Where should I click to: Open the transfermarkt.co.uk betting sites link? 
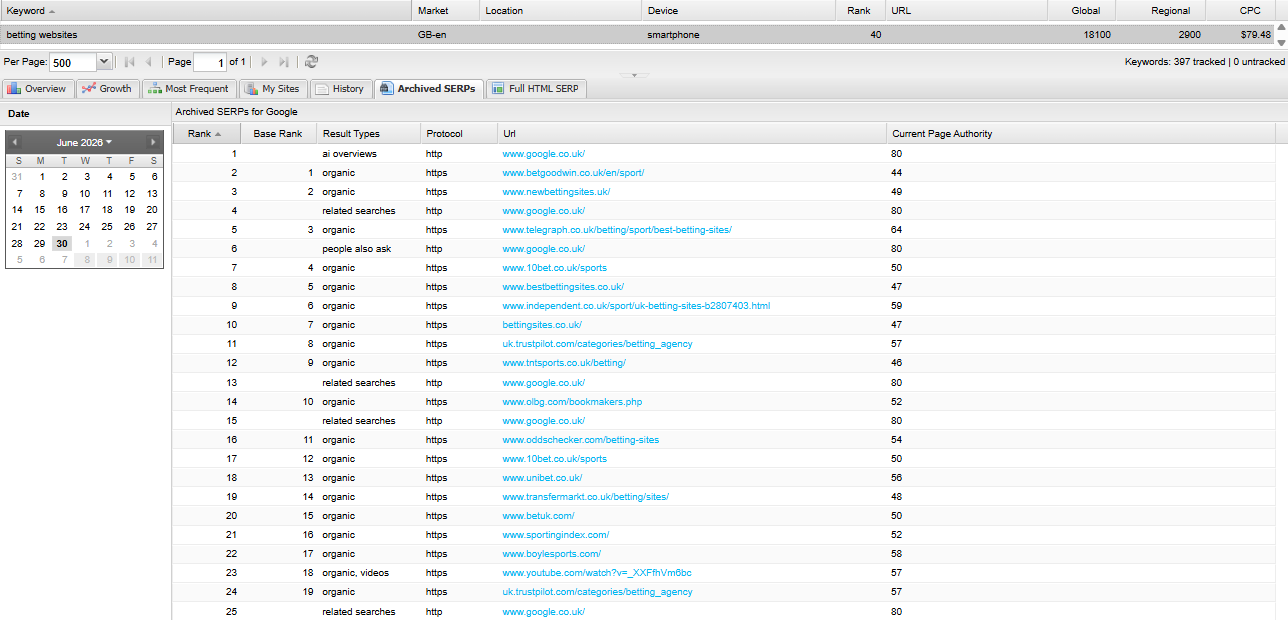pos(586,497)
